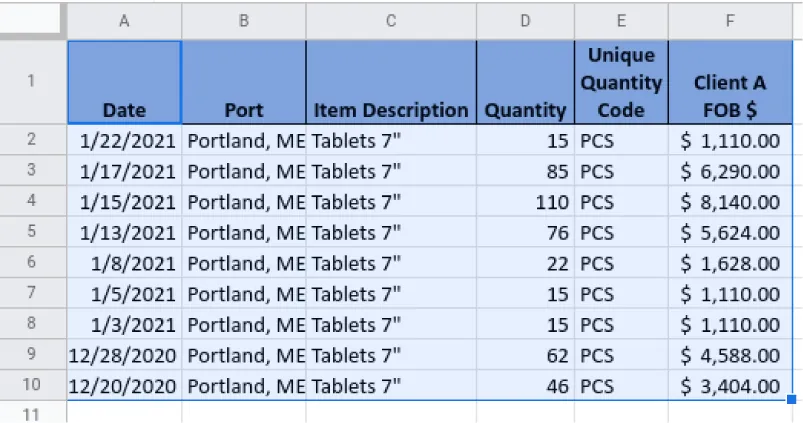Select the cell with date 12/28/2020
The height and width of the screenshot is (423, 803).
[x=124, y=355]
